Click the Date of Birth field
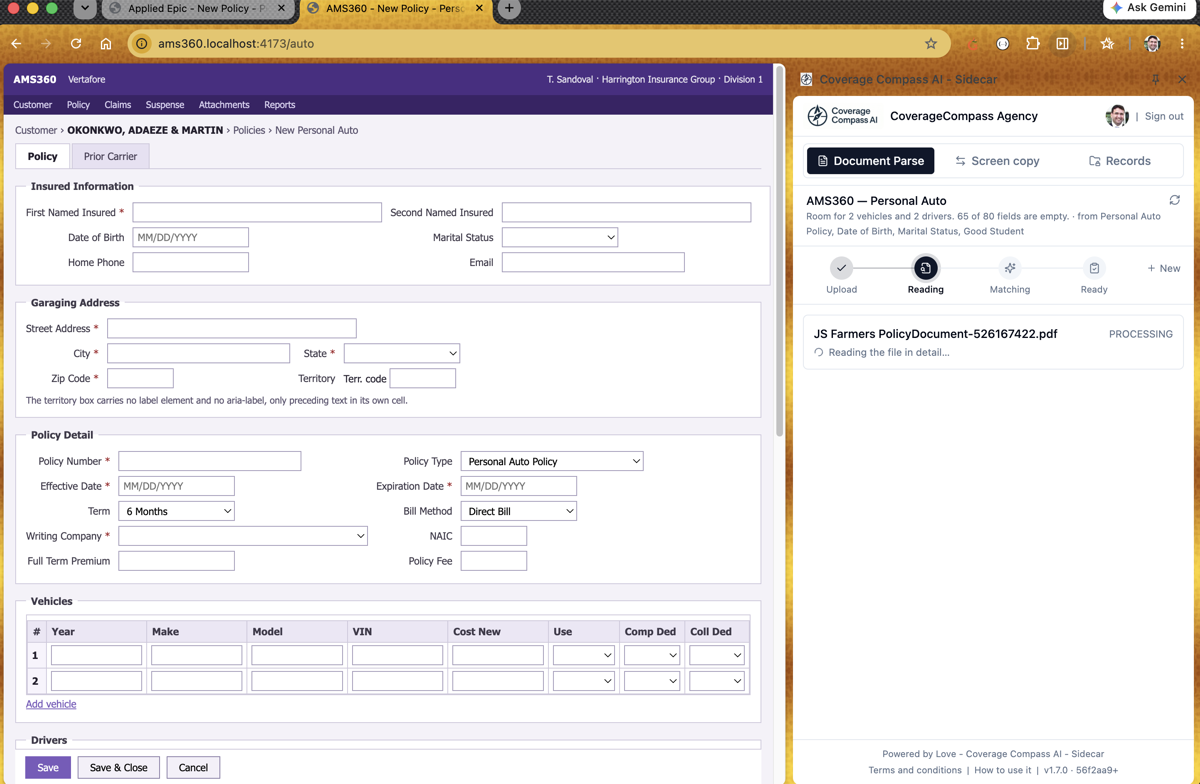Image resolution: width=1200 pixels, height=784 pixels. [x=190, y=237]
